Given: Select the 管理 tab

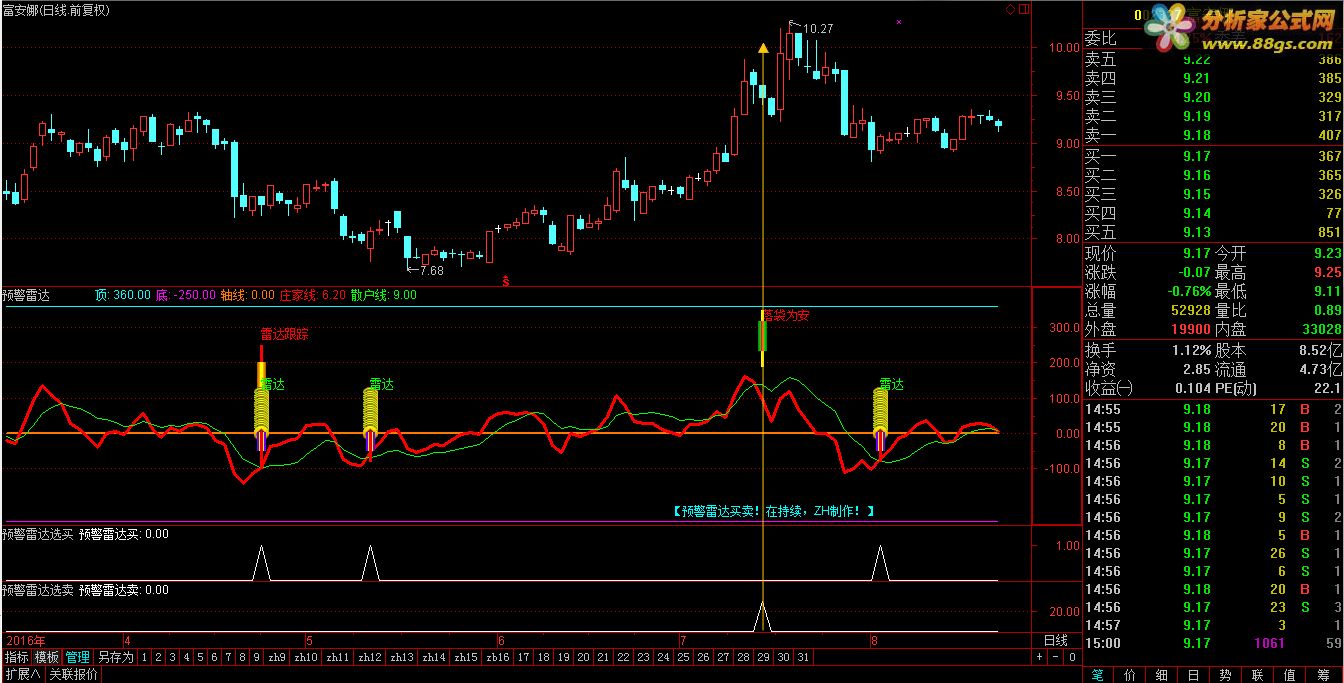Looking at the screenshot, I should click(77, 657).
